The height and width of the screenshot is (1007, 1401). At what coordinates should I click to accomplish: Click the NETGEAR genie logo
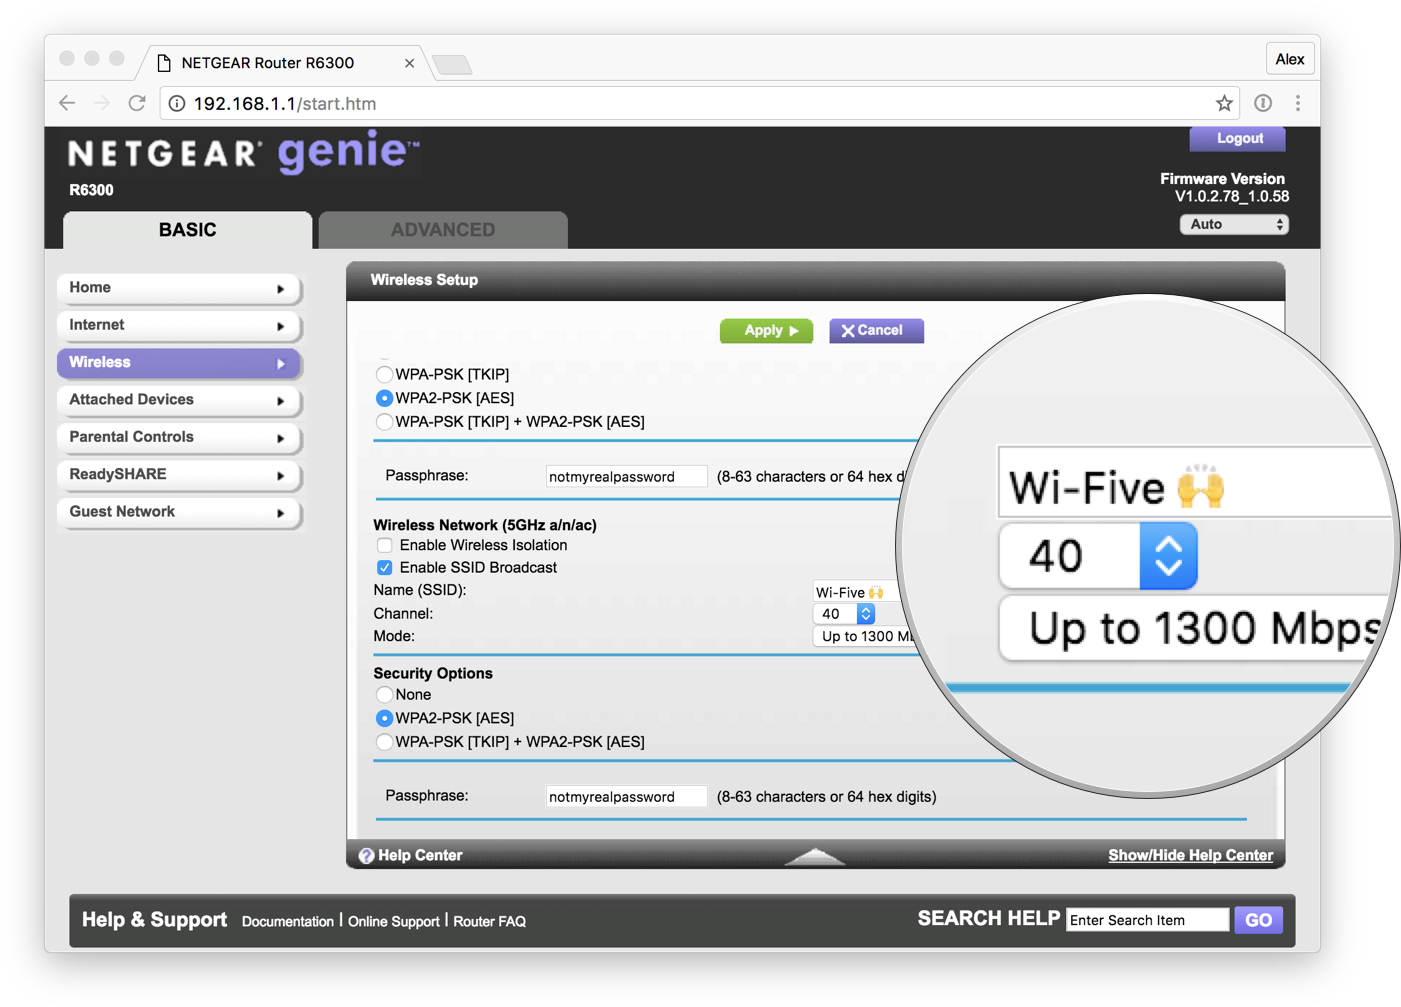[x=243, y=152]
